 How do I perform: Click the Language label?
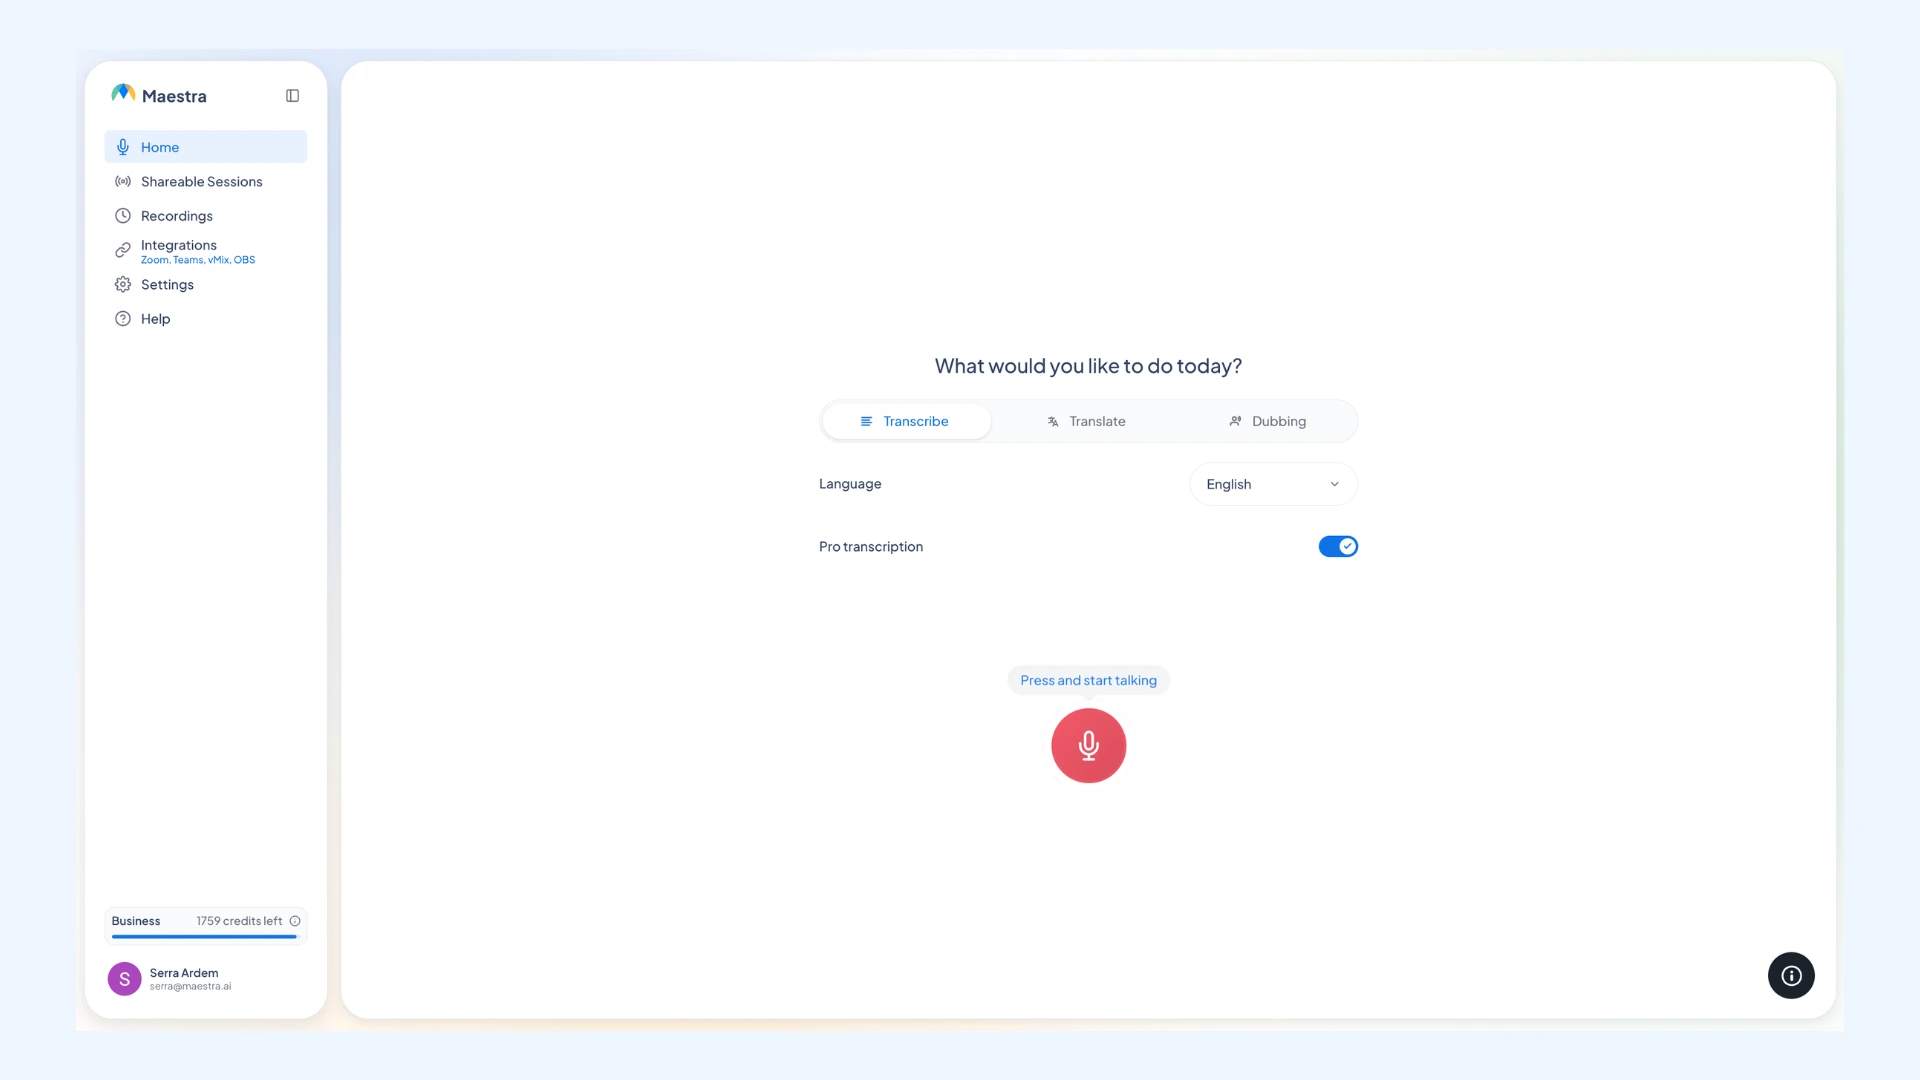850,484
